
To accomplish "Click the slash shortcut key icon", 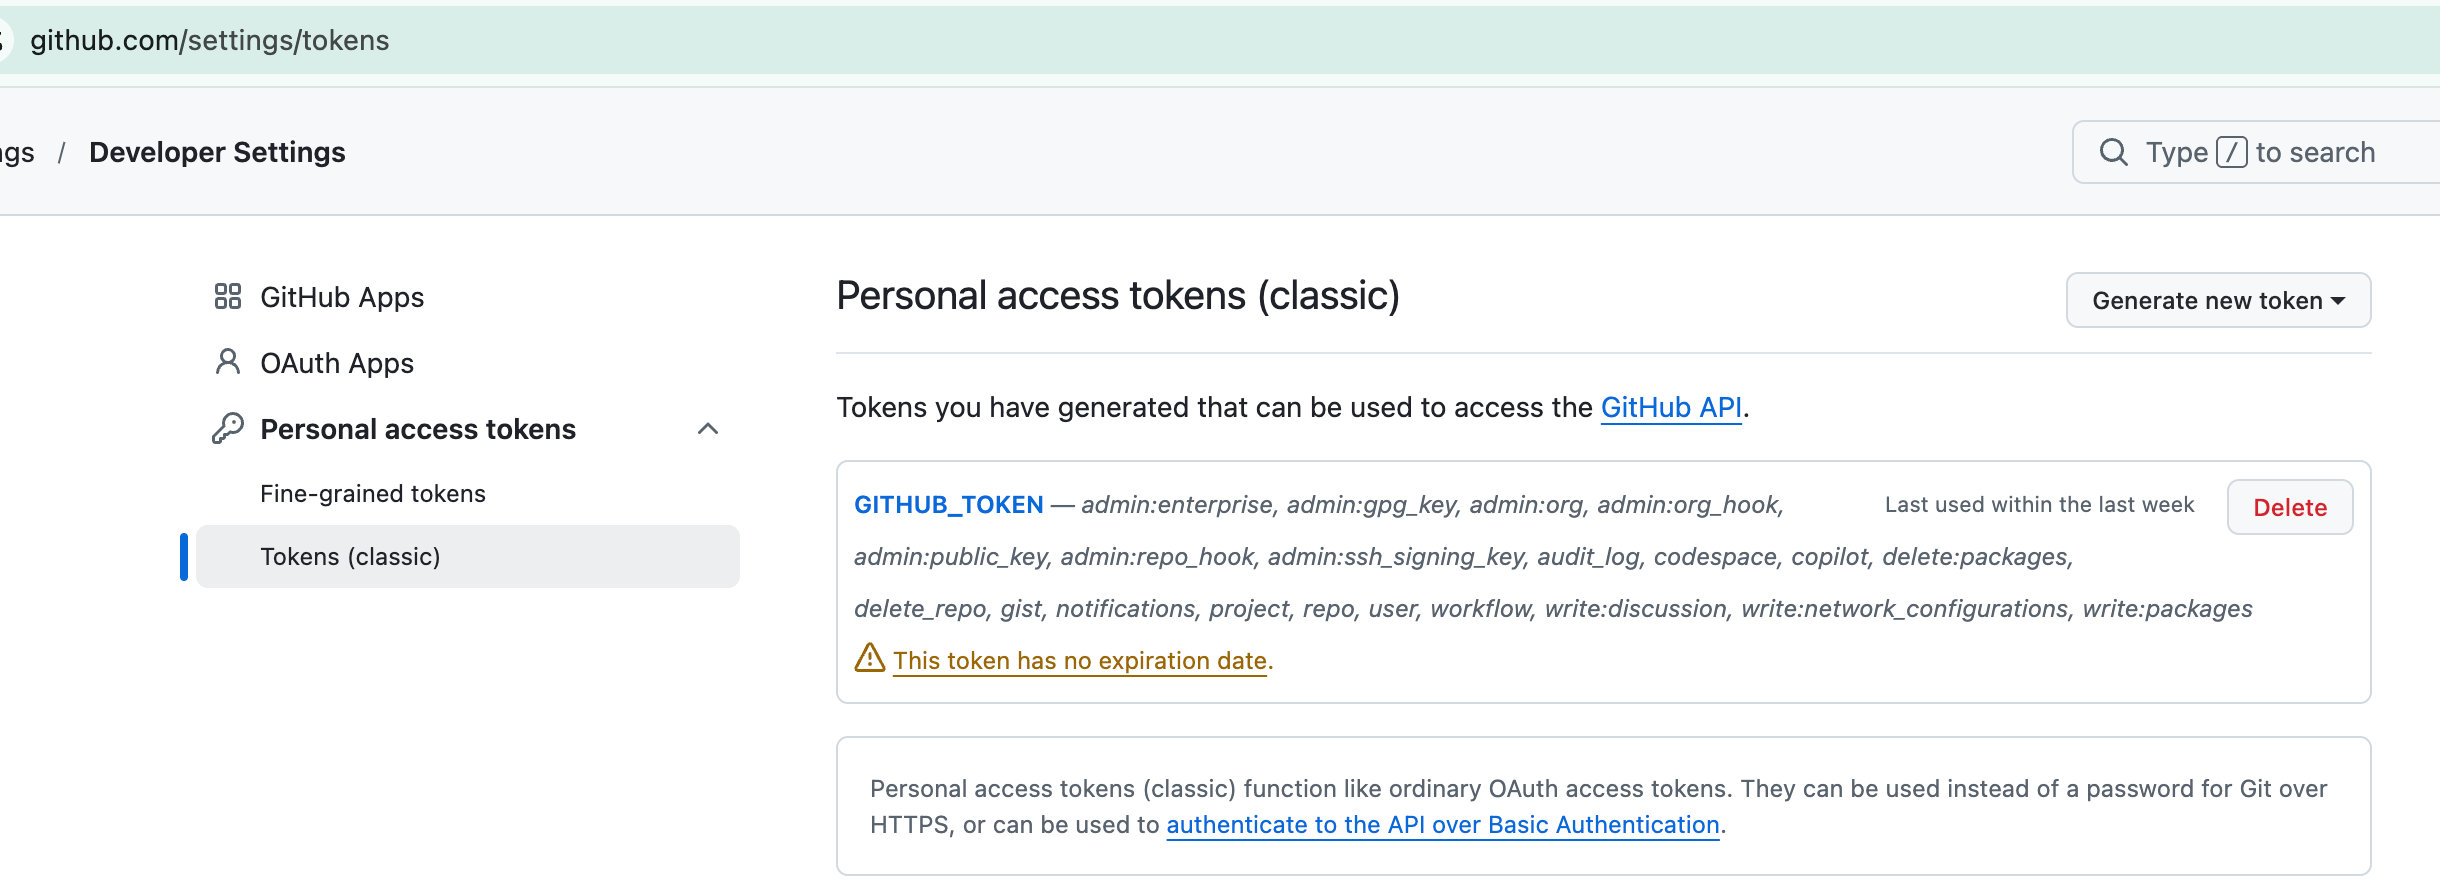I will coord(2232,152).
